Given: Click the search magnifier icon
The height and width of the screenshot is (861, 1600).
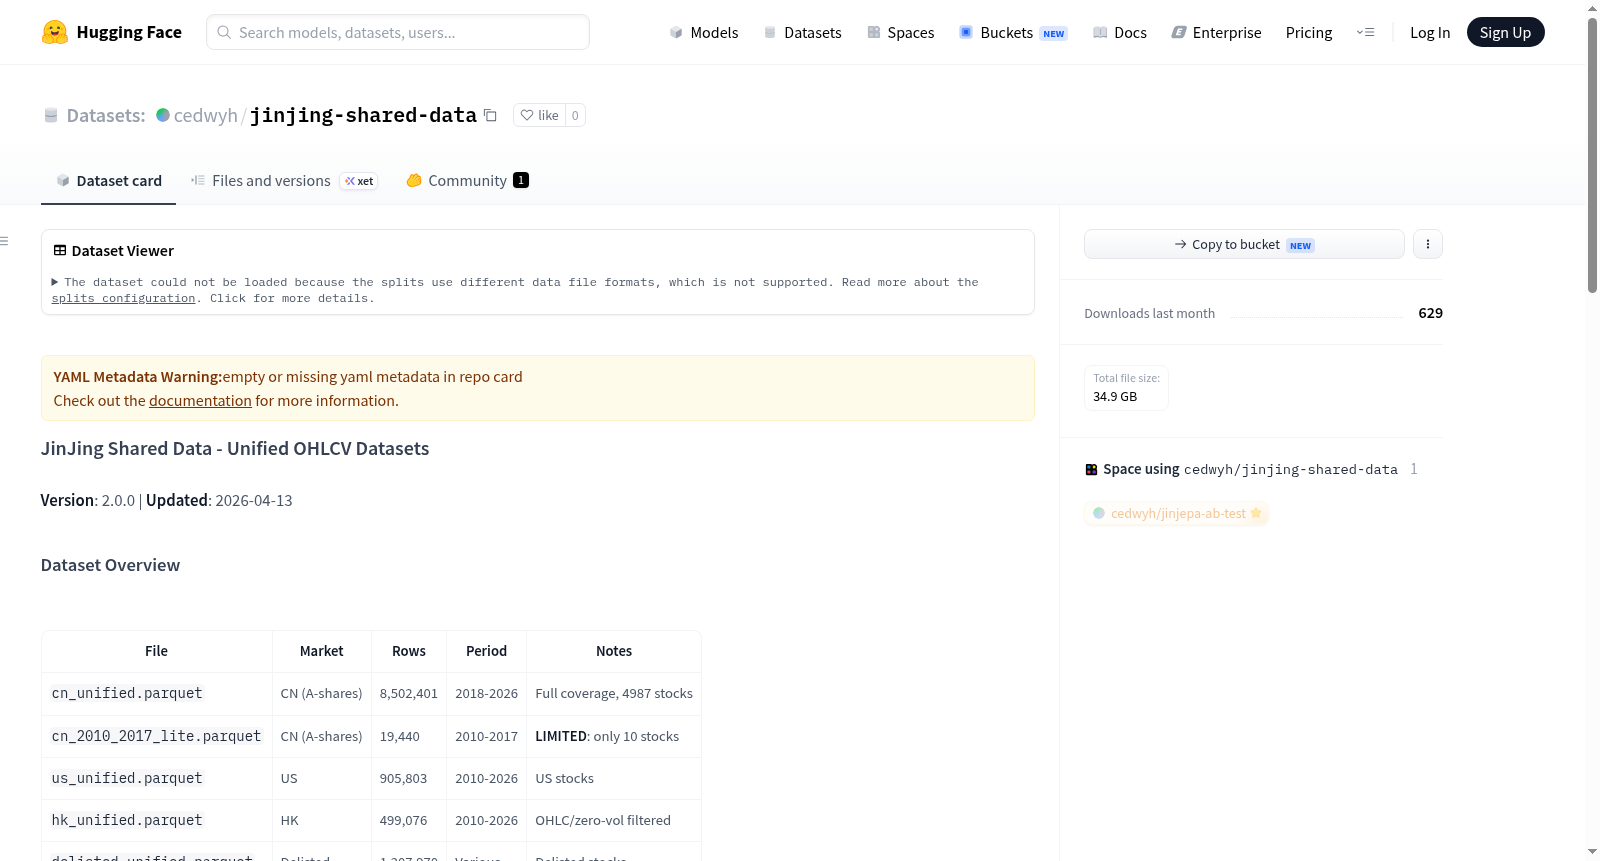Looking at the screenshot, I should (x=224, y=32).
